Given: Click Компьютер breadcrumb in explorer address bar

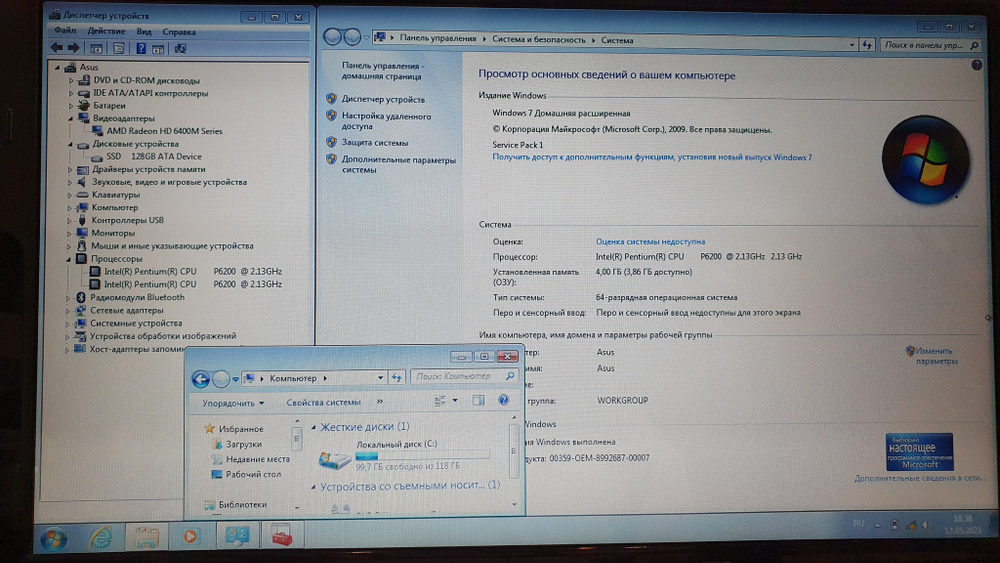Looking at the screenshot, I should [293, 378].
